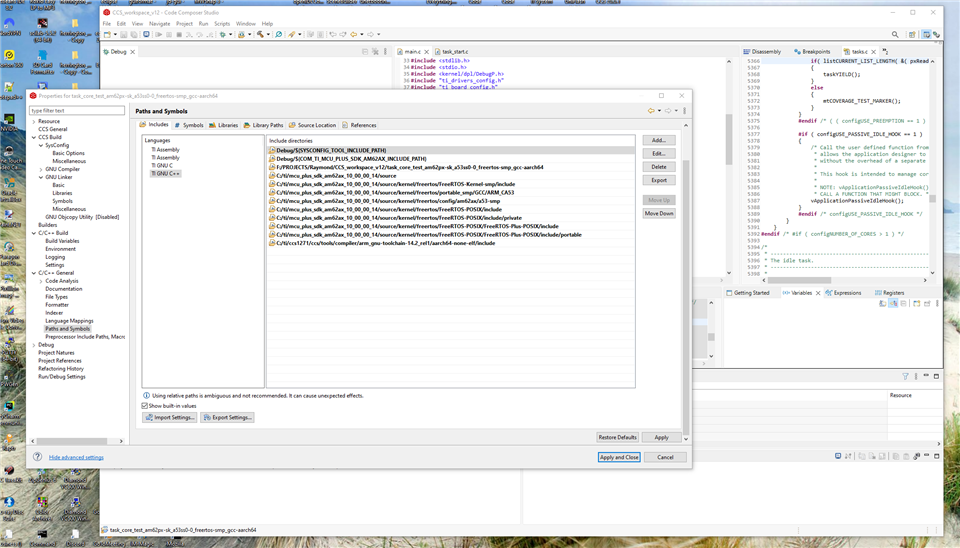
Task: Click the blue terminal icon in main toolbar
Action: click(146, 34)
